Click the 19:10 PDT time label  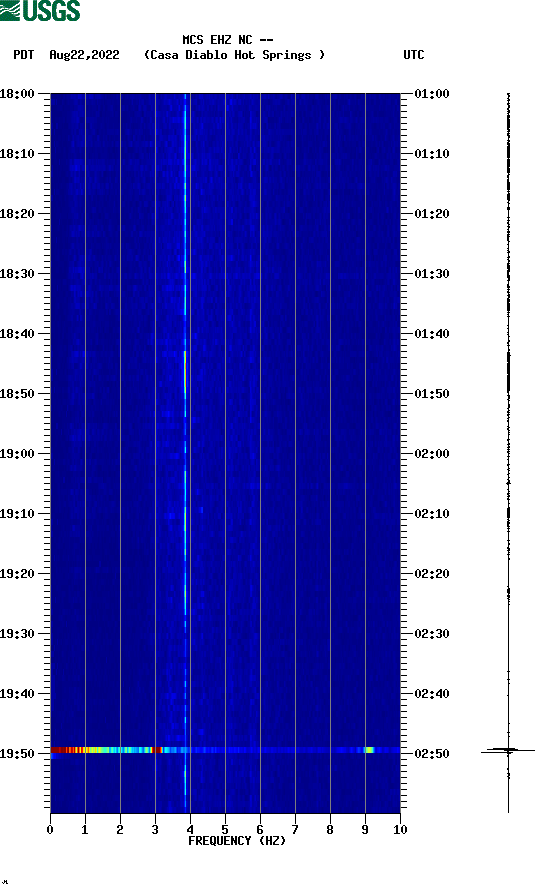click(x=17, y=514)
